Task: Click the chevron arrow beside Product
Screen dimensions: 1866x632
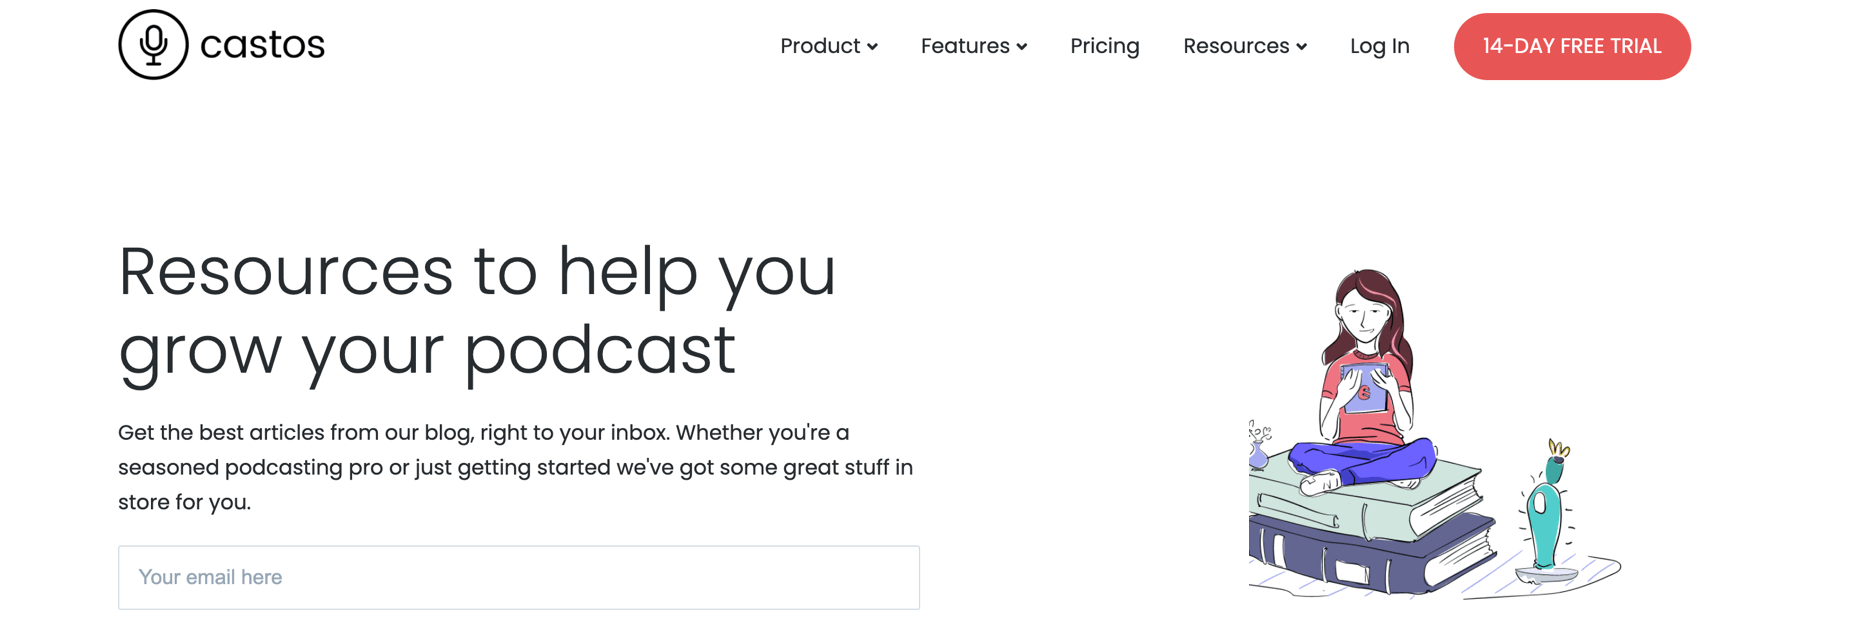Action: pos(873,47)
